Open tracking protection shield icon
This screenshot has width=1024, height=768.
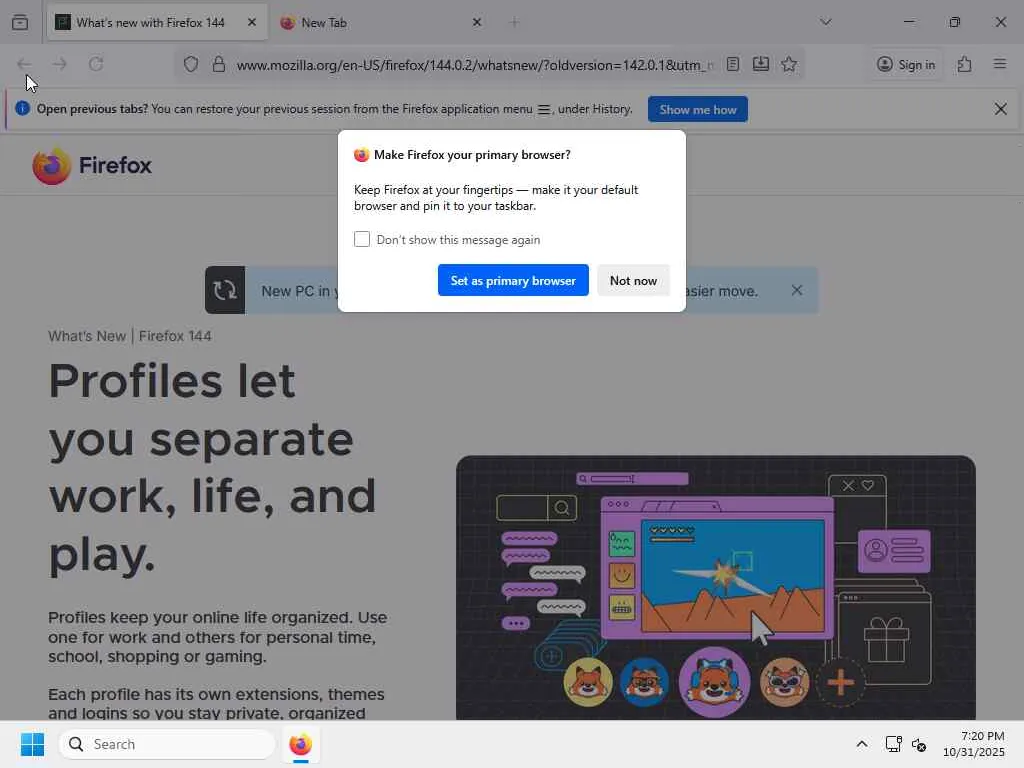191,64
